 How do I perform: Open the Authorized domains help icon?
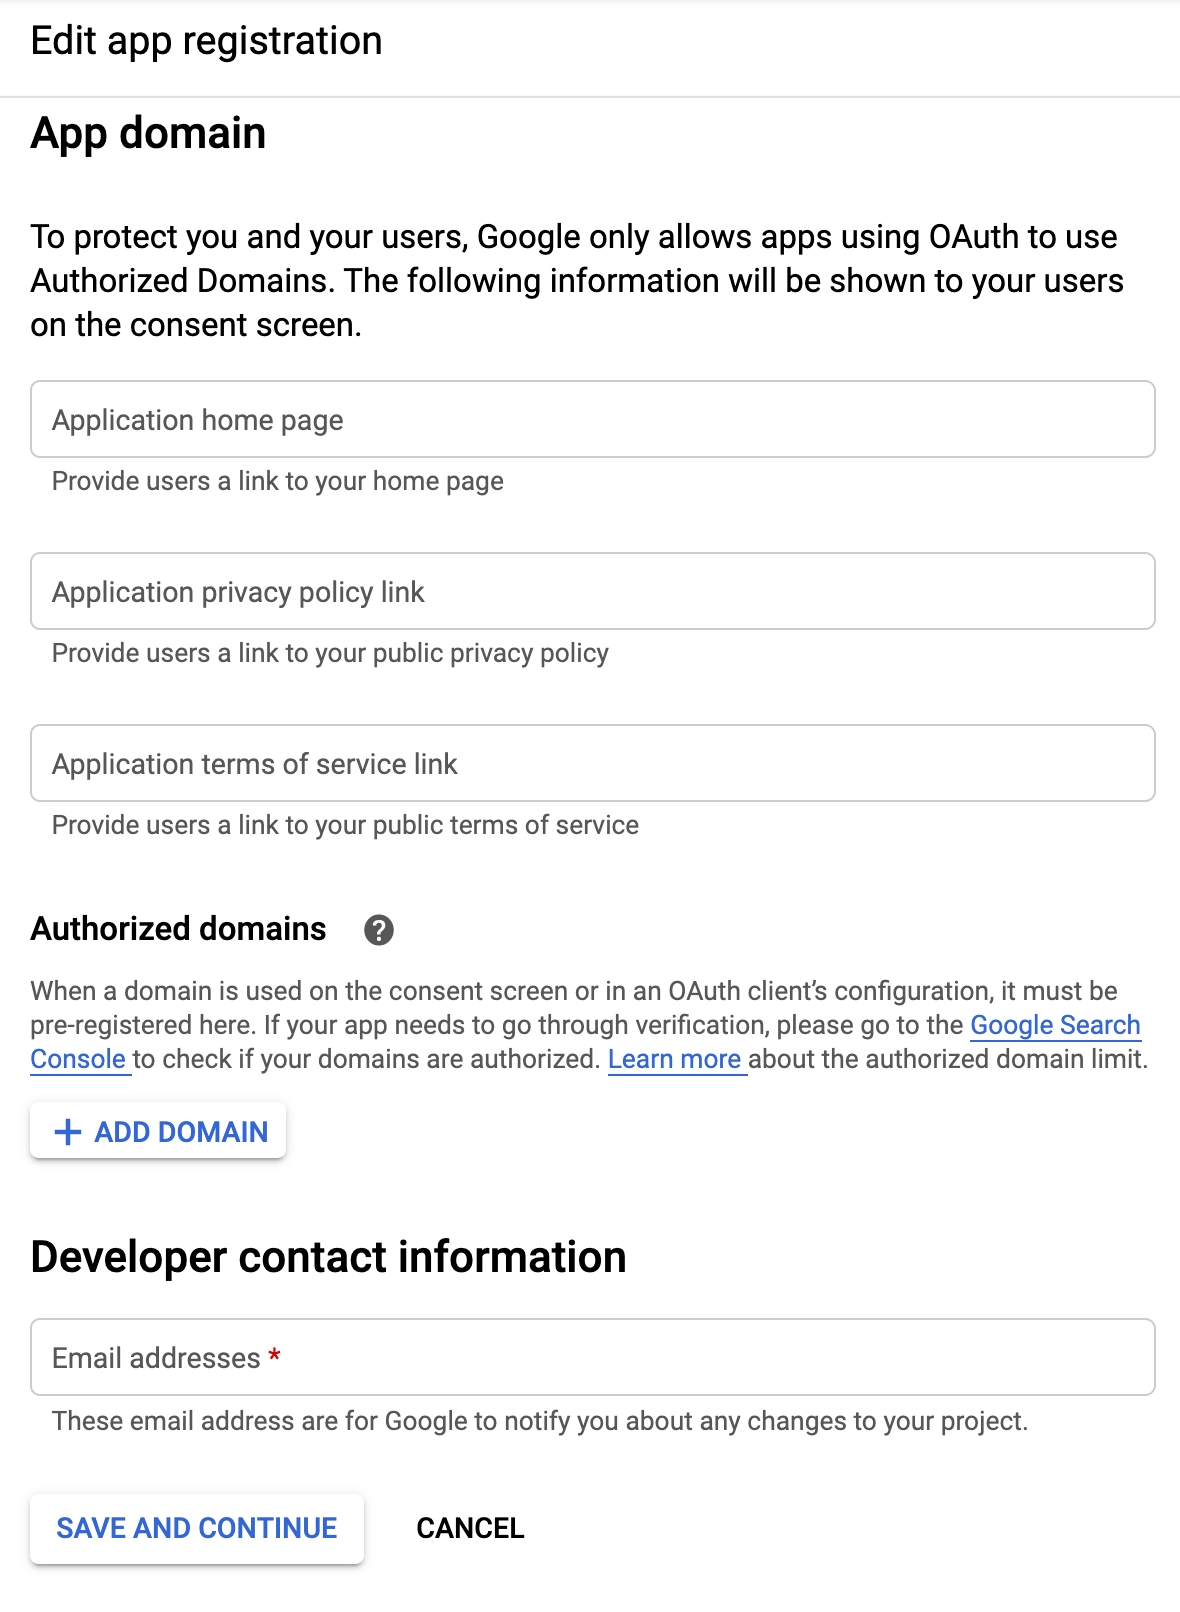pyautogui.click(x=378, y=930)
